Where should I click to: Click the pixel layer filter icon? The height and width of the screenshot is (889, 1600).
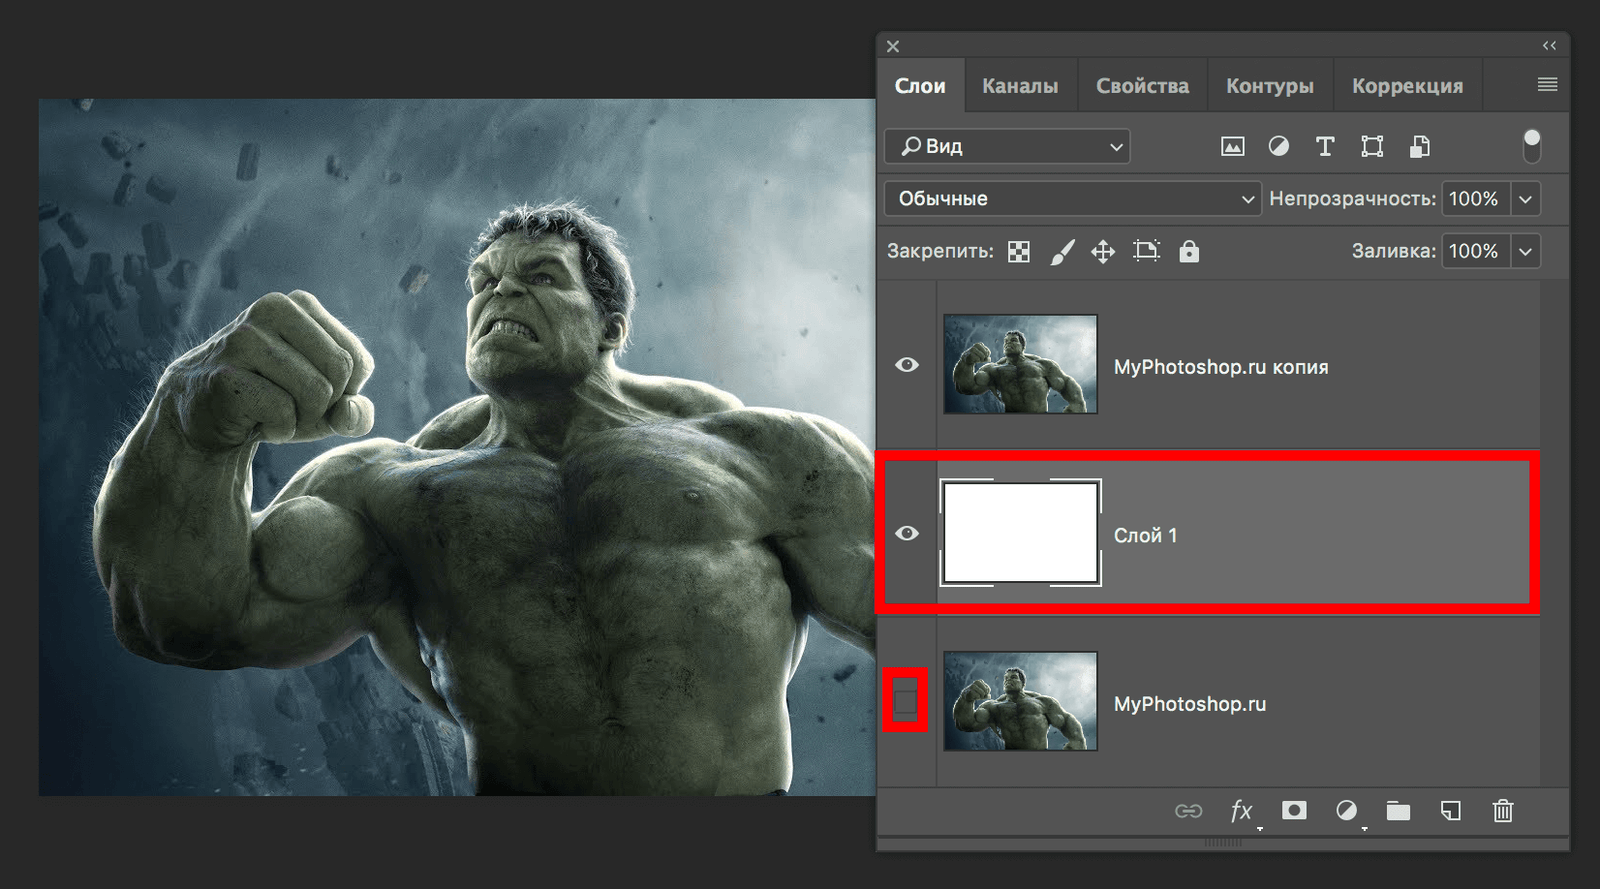1232,147
